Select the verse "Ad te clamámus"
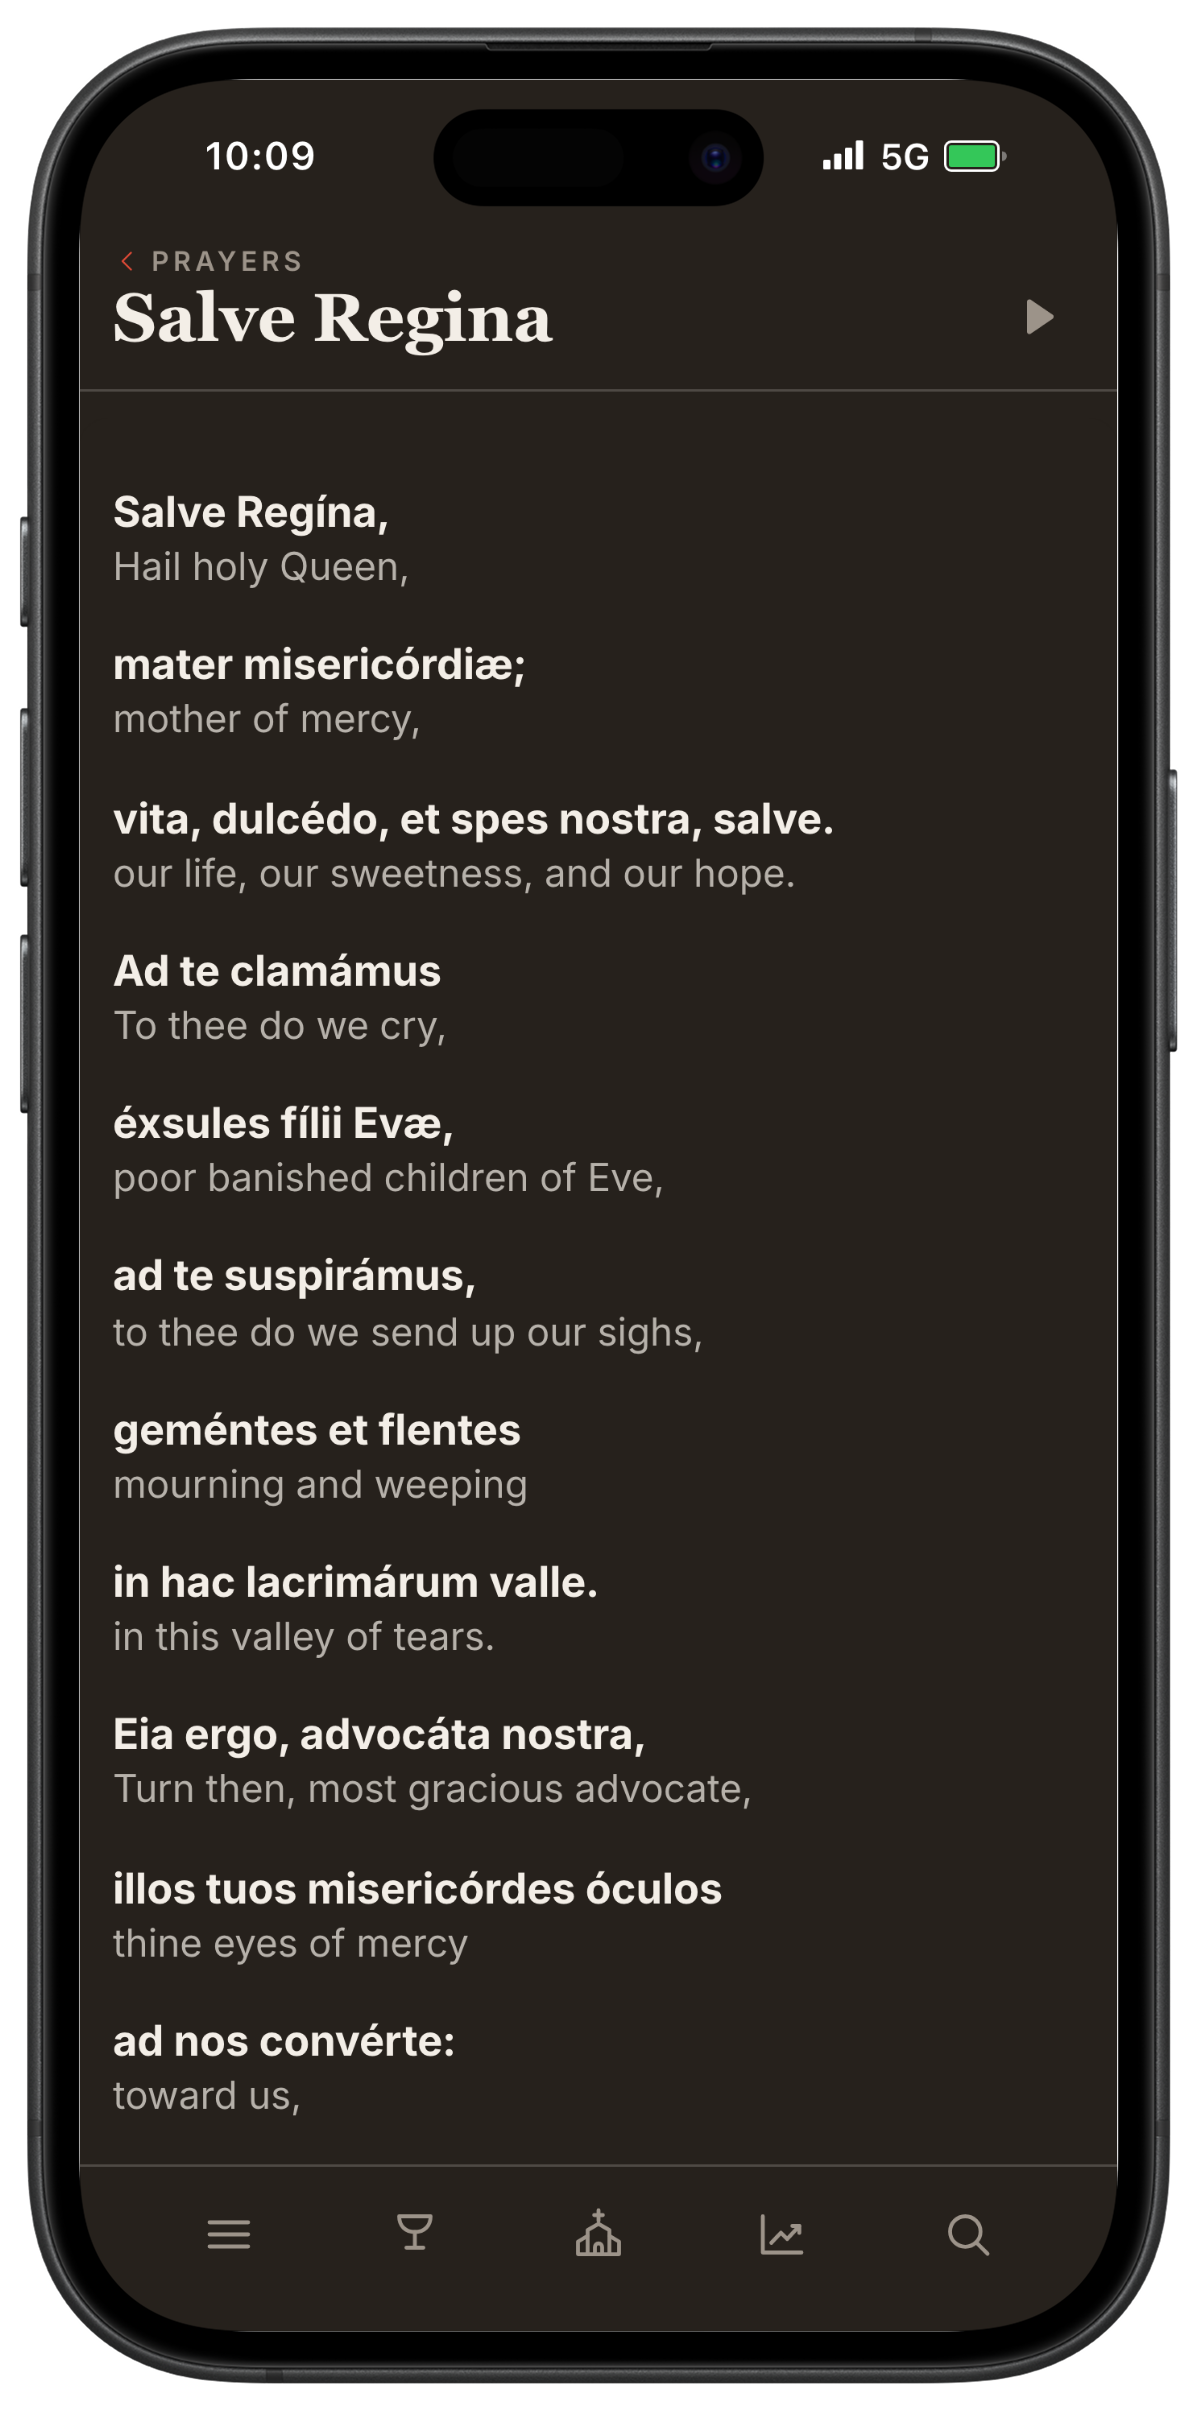 pyautogui.click(x=277, y=971)
